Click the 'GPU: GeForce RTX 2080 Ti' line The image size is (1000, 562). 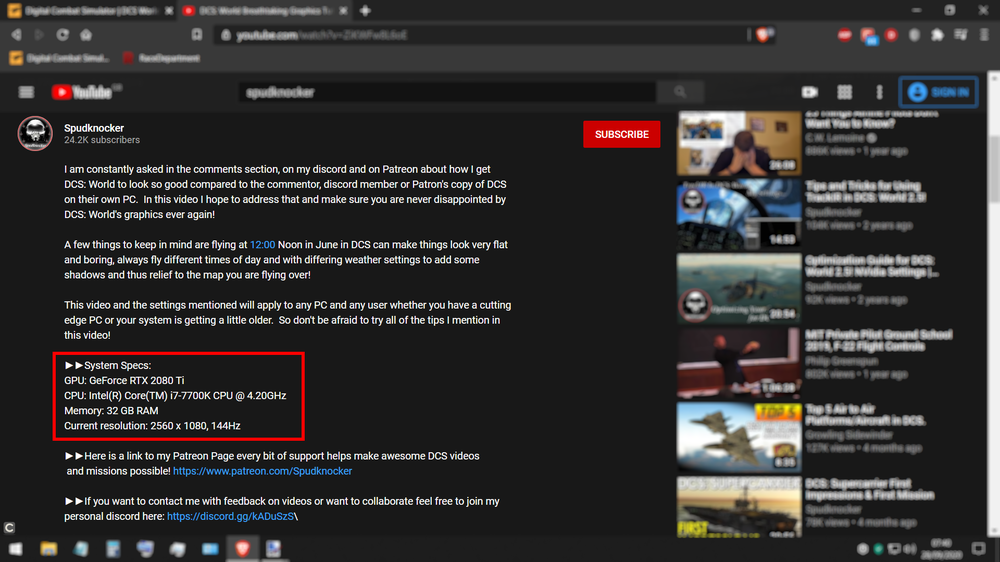coord(124,381)
